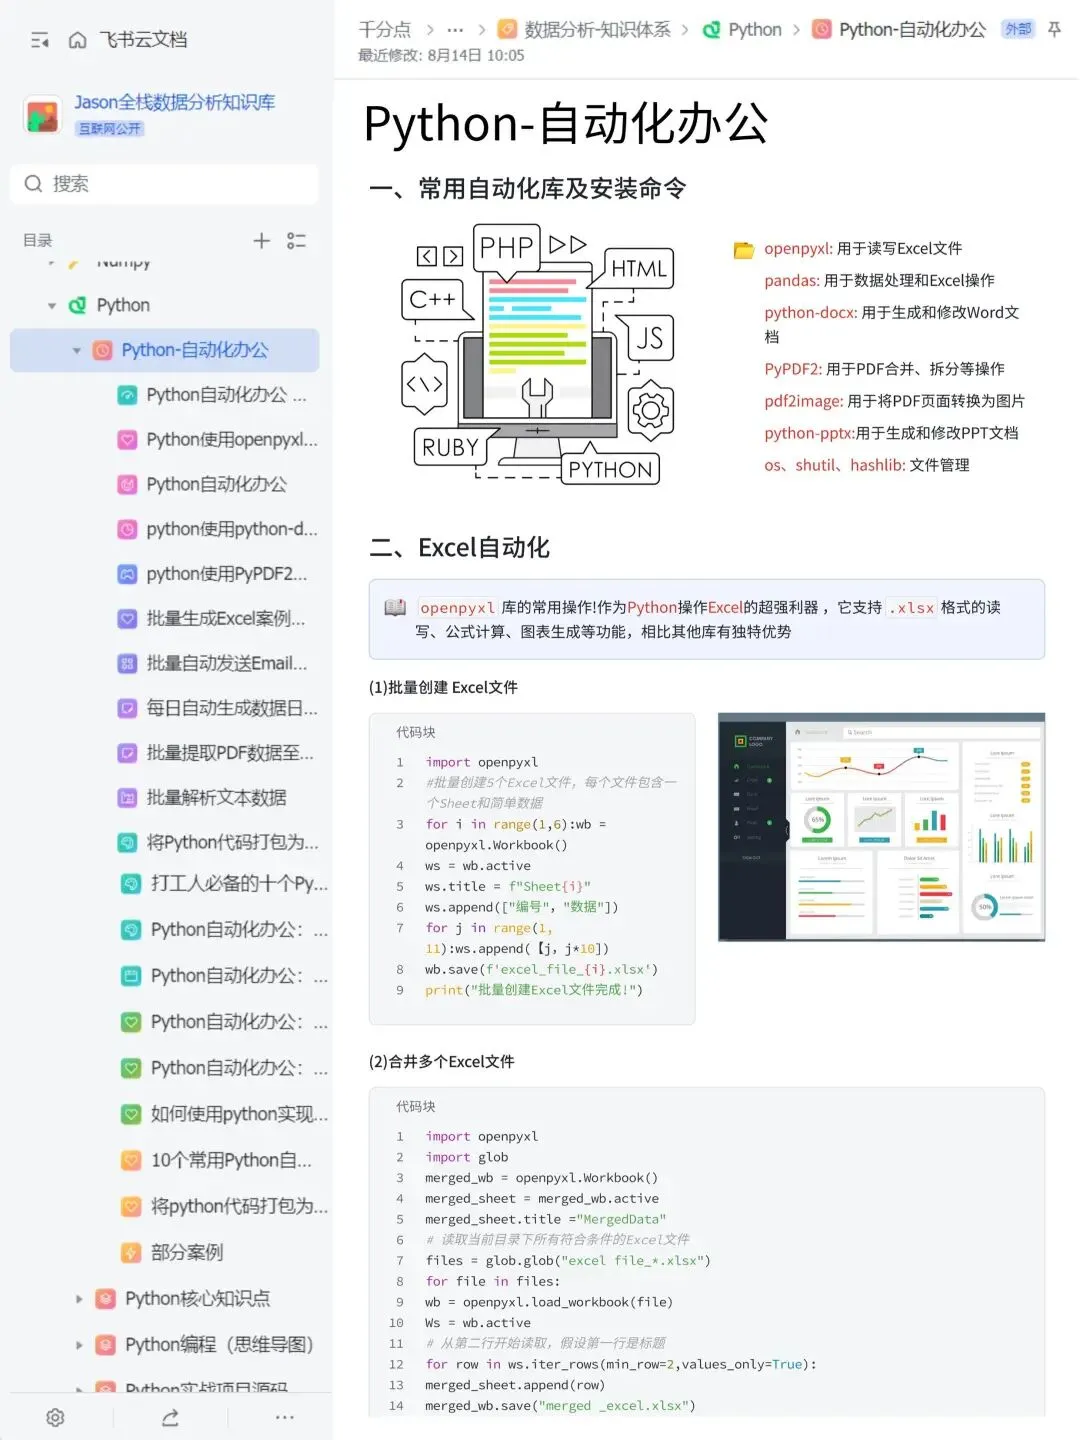Image resolution: width=1080 pixels, height=1440 pixels.
Task: Go to 数据分析-知识体系 breadcrumb
Action: click(597, 30)
